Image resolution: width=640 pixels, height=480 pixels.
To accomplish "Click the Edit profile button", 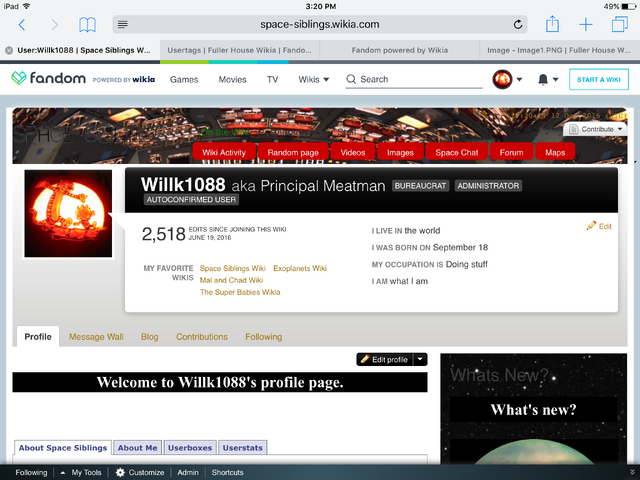I will point(385,359).
